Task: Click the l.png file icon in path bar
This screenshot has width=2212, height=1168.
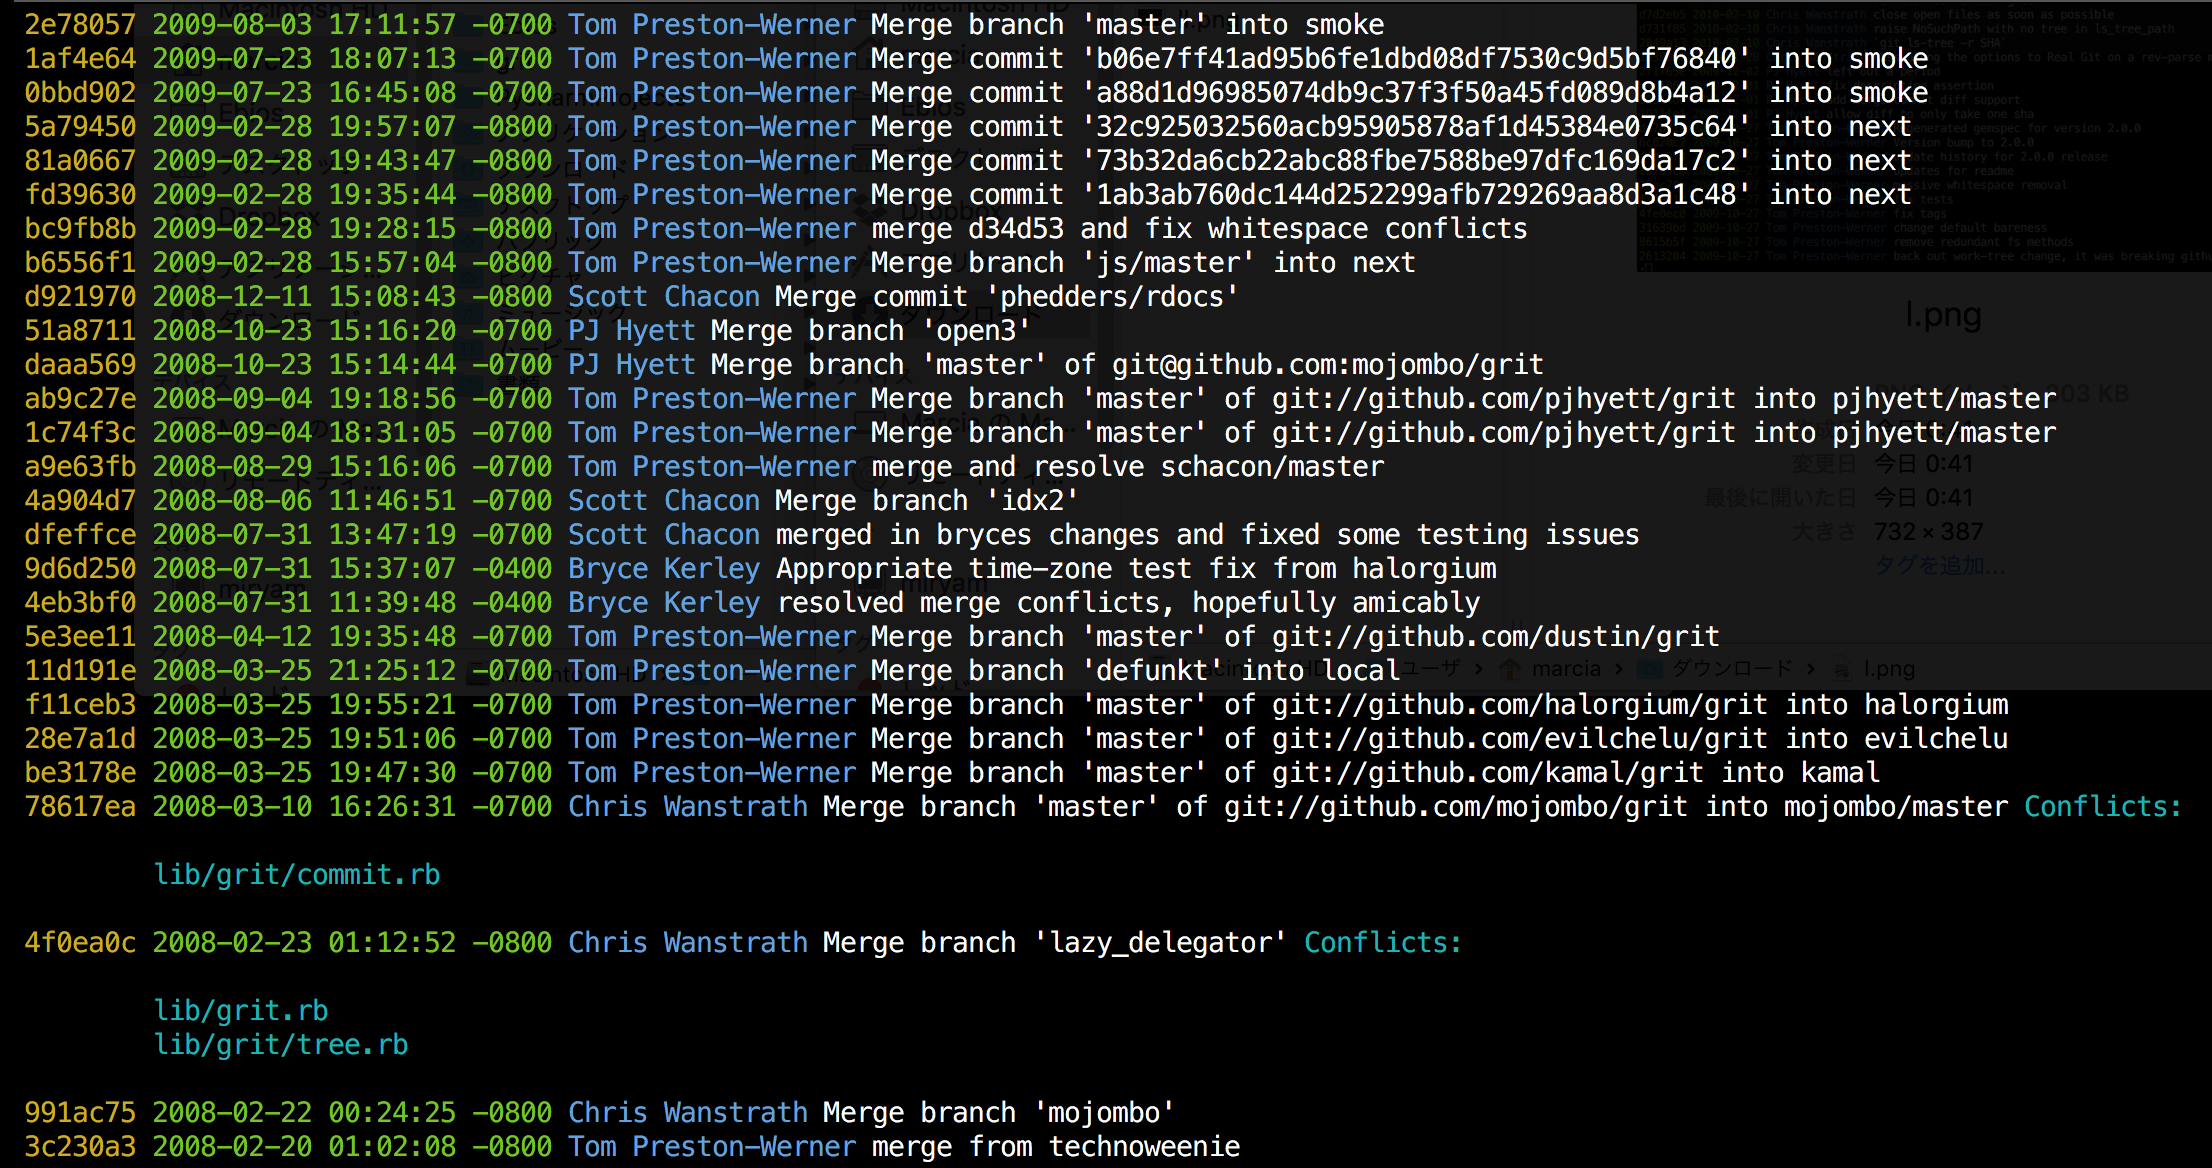Action: [x=1840, y=669]
